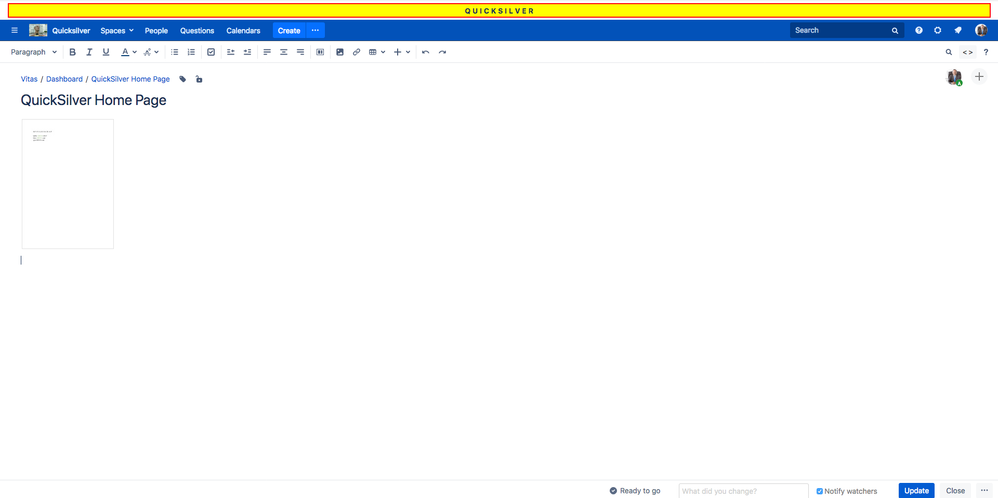Viewport: 998px width, 498px height.
Task: Open the help menu in header
Action: (x=919, y=31)
